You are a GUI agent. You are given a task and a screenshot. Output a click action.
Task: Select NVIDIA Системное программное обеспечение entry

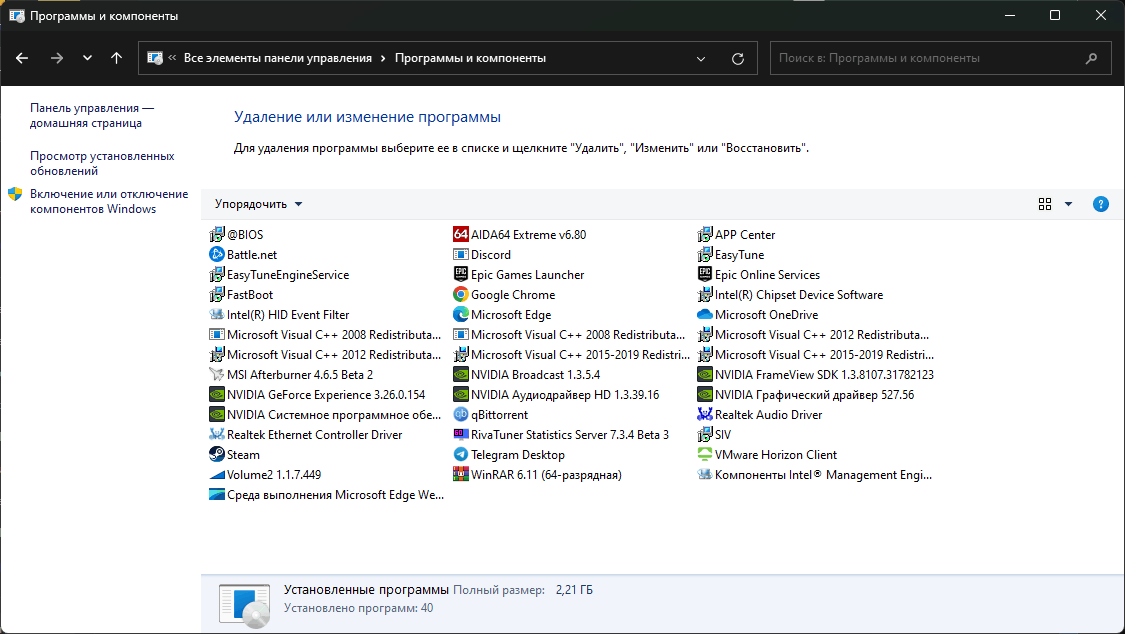pyautogui.click(x=325, y=415)
